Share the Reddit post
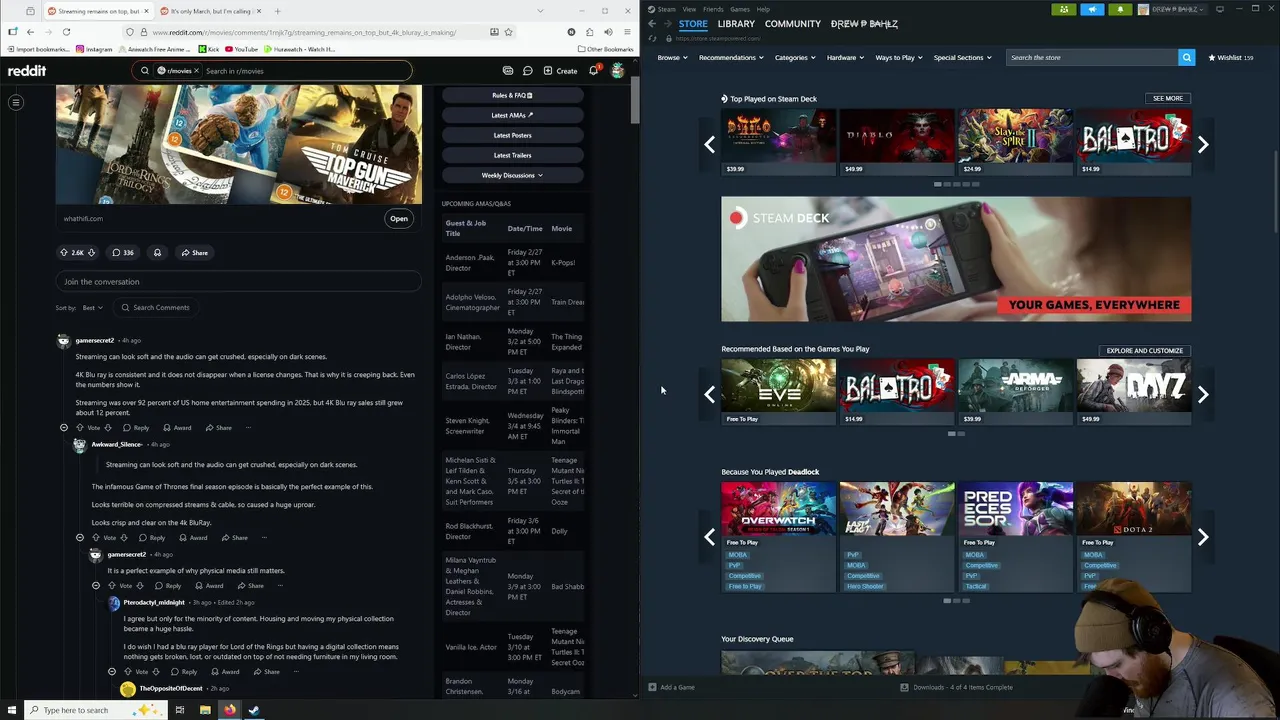 194,252
